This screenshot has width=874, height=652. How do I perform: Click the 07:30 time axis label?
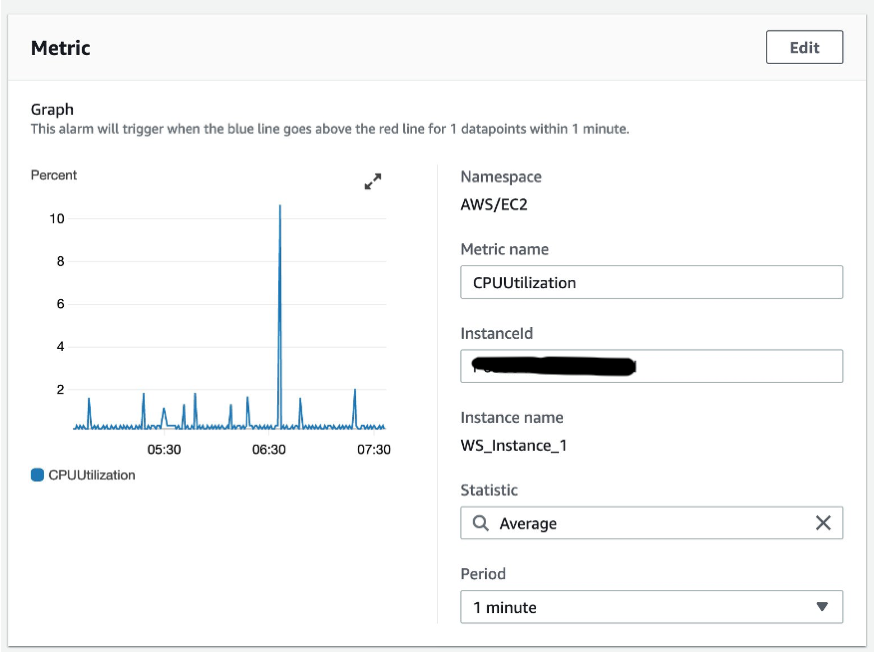[373, 449]
